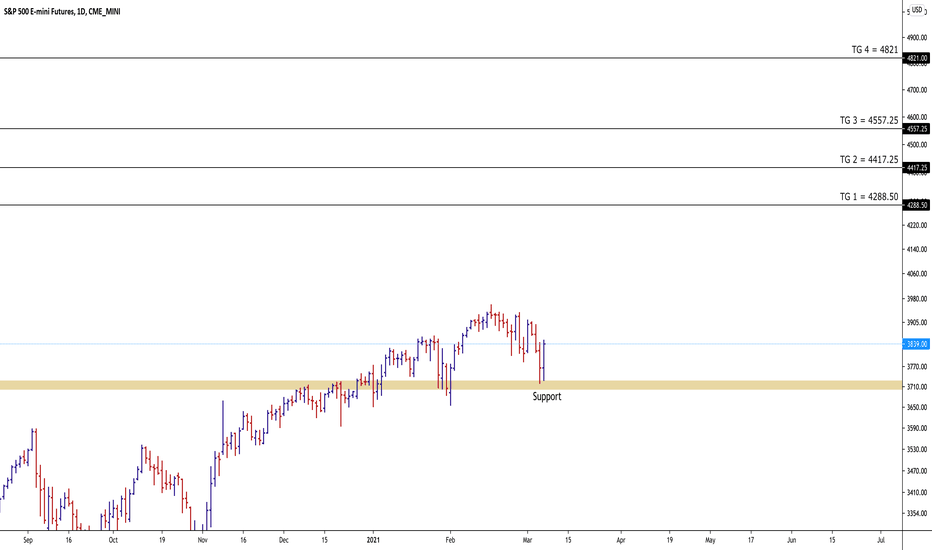Click the 4557.25 black price tag on axis
Viewport: 932px width, 550px height.
click(917, 129)
